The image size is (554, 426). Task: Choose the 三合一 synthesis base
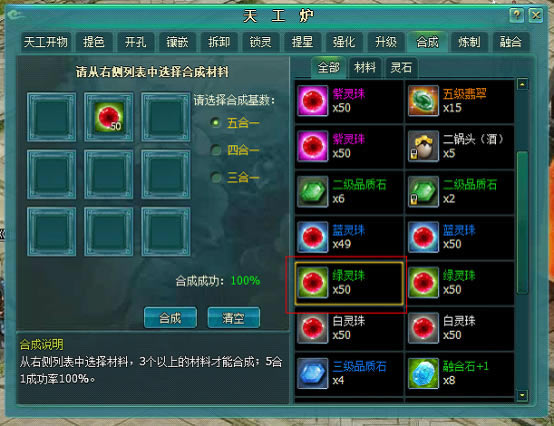tap(215, 177)
